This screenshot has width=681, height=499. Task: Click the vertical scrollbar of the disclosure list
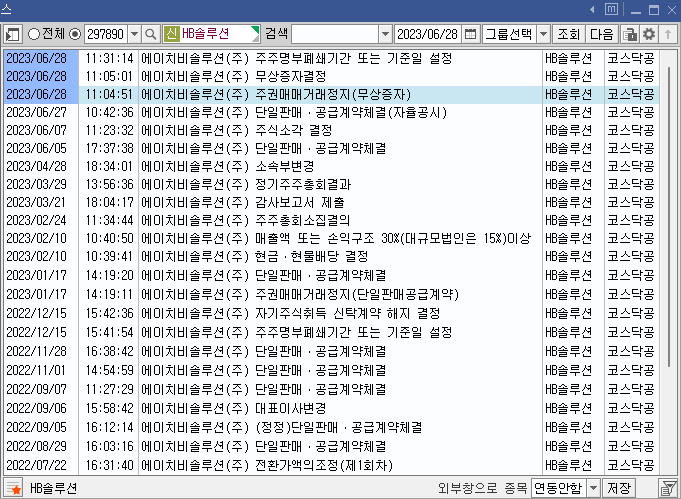pos(669,217)
